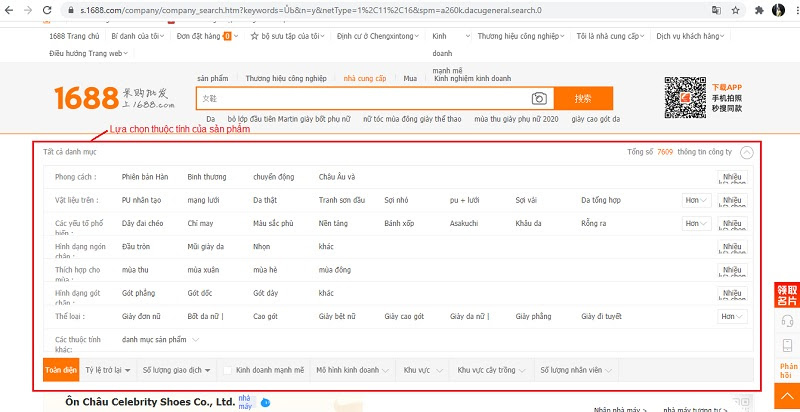This screenshot has width=800, height=412.
Task: Select the 'Toàn diện' sort tab
Action: pos(61,370)
